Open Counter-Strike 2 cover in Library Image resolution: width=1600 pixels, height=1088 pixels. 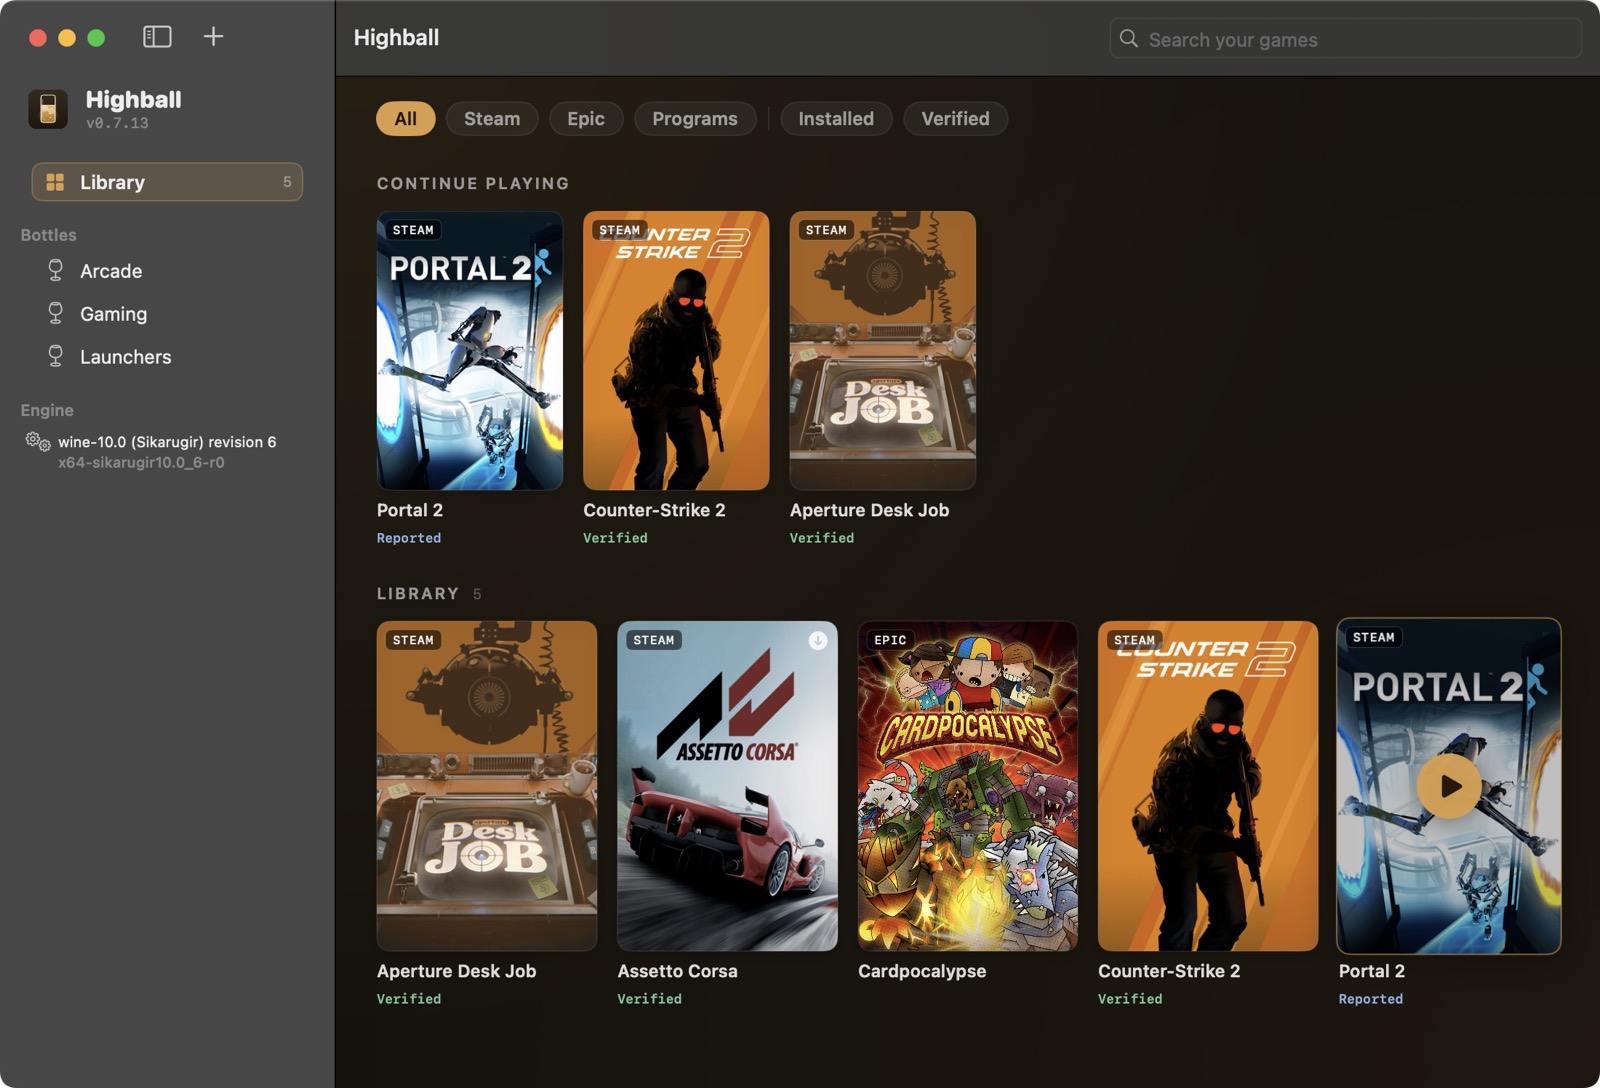(1208, 786)
